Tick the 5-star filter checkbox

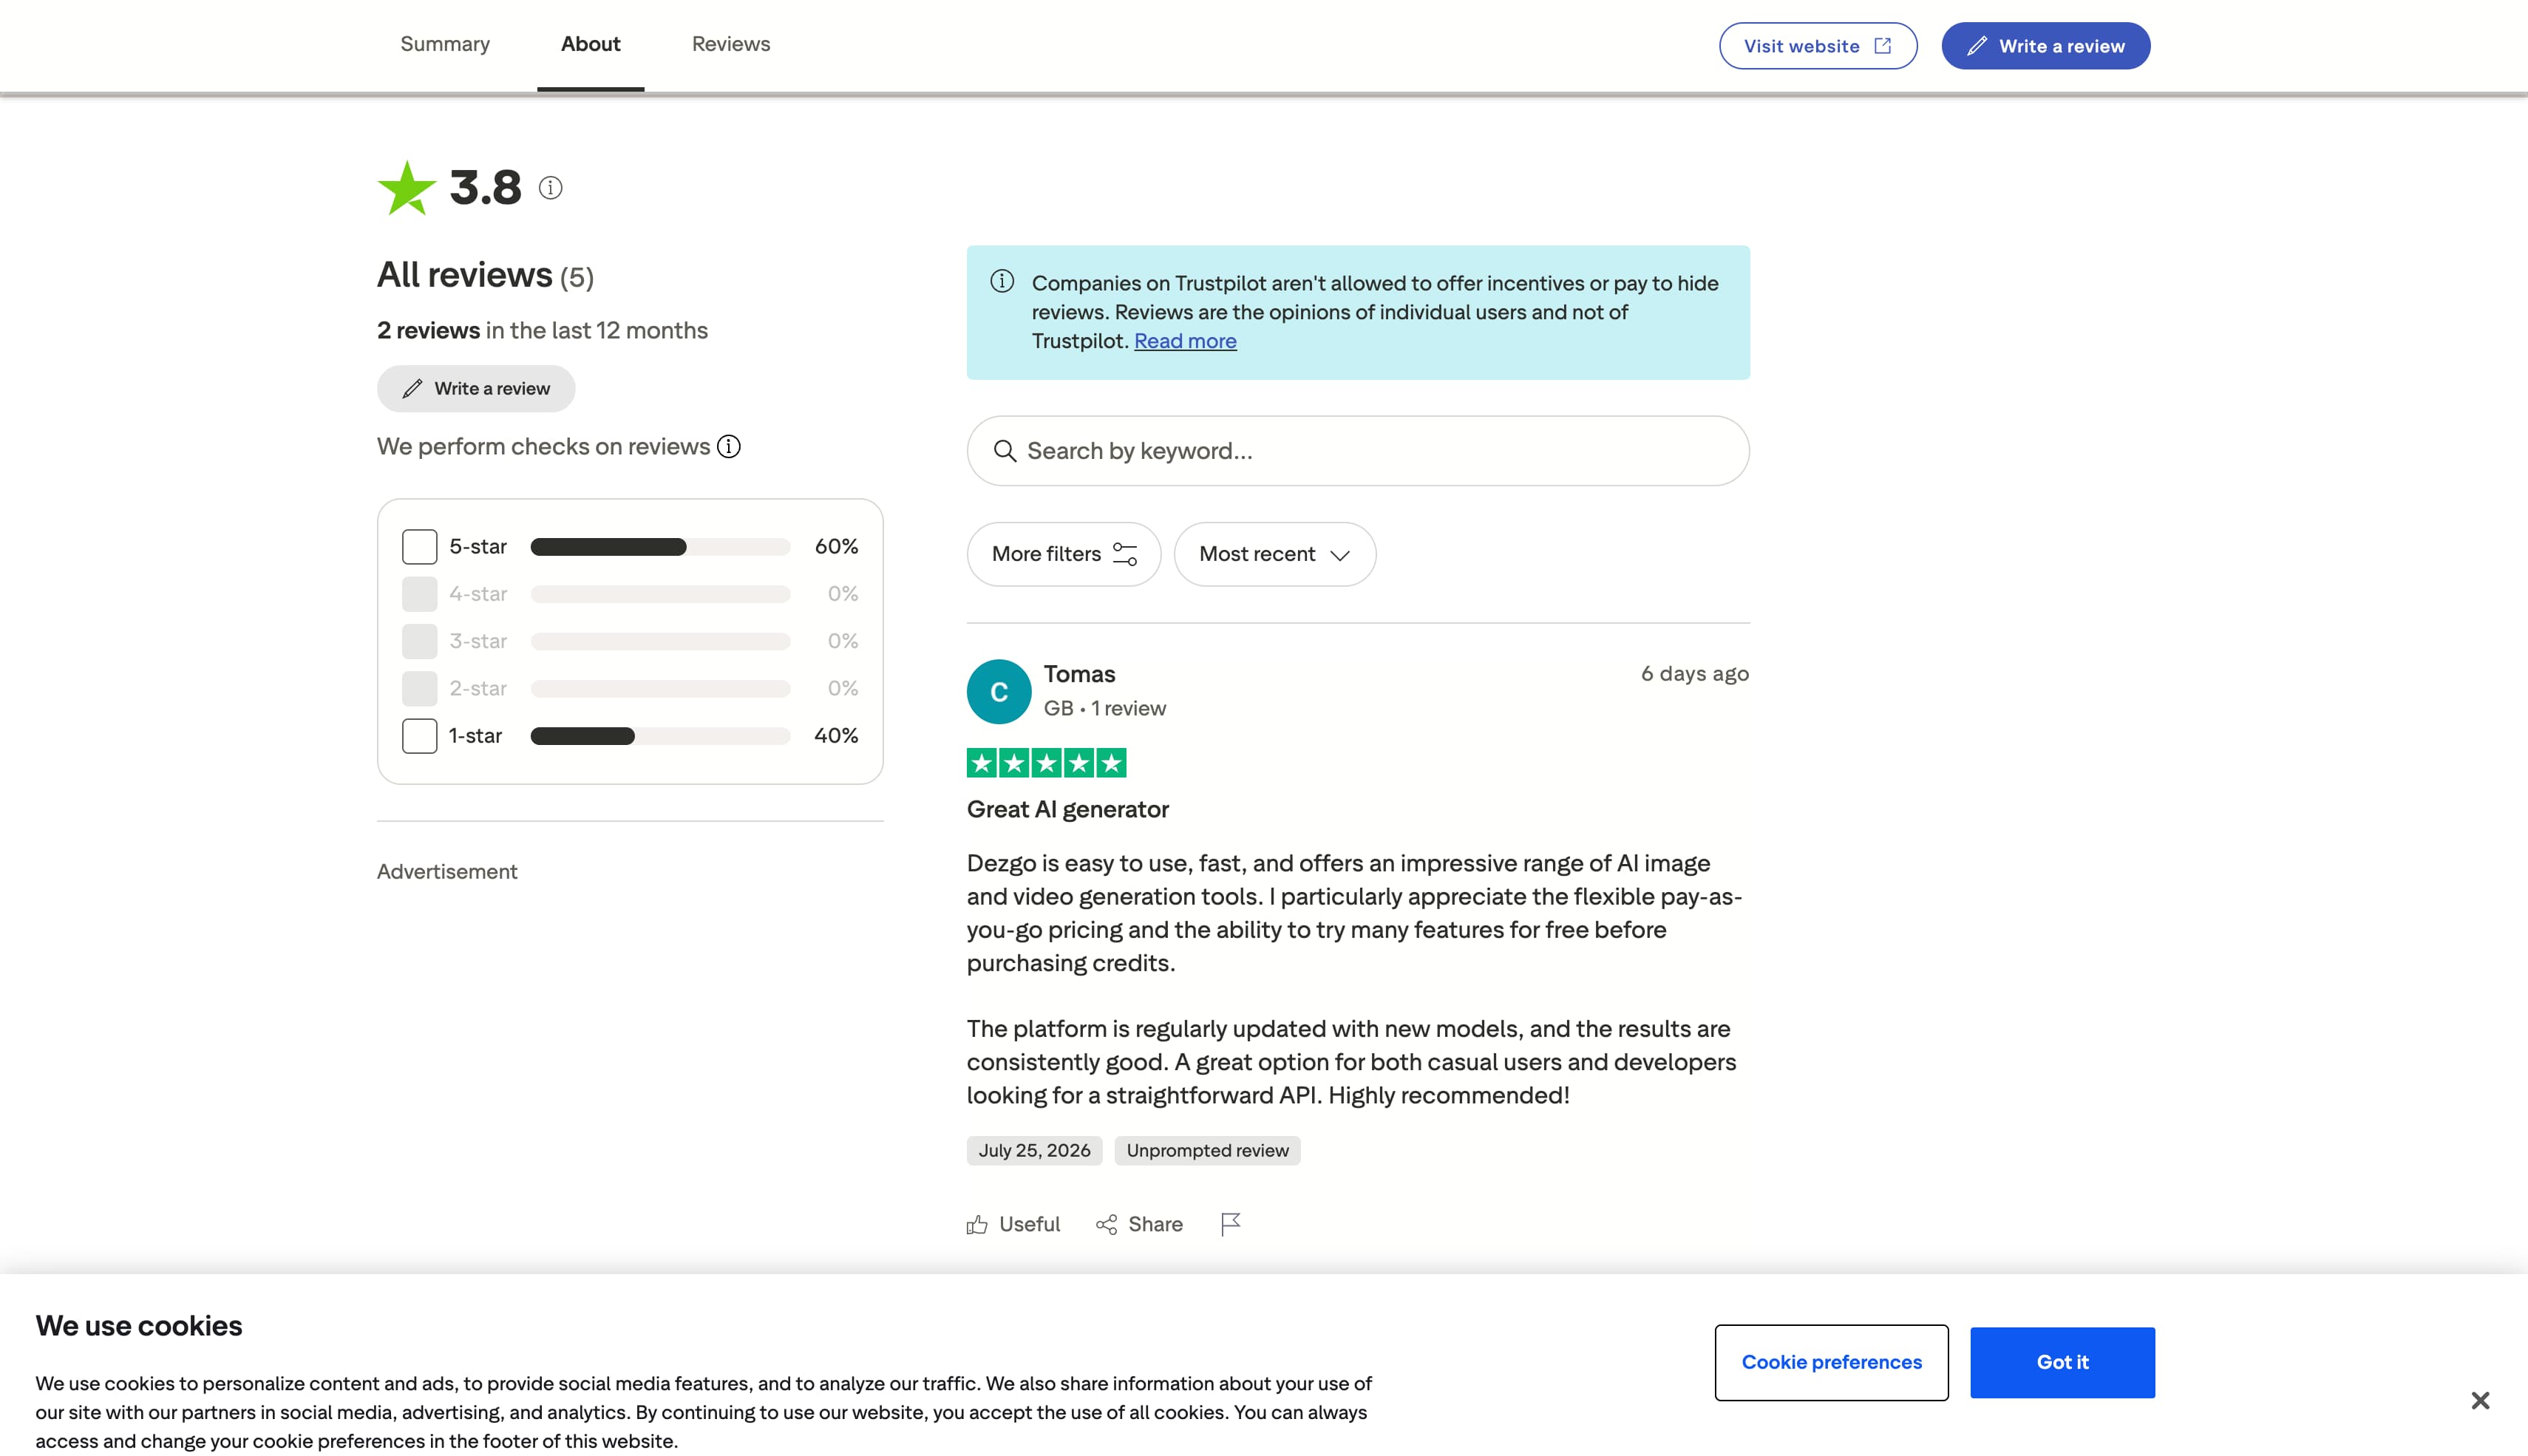420,547
